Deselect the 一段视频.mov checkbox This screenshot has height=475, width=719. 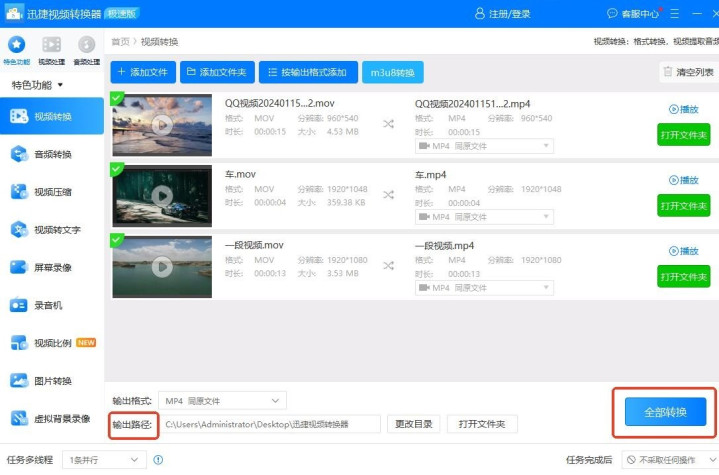click(x=117, y=240)
